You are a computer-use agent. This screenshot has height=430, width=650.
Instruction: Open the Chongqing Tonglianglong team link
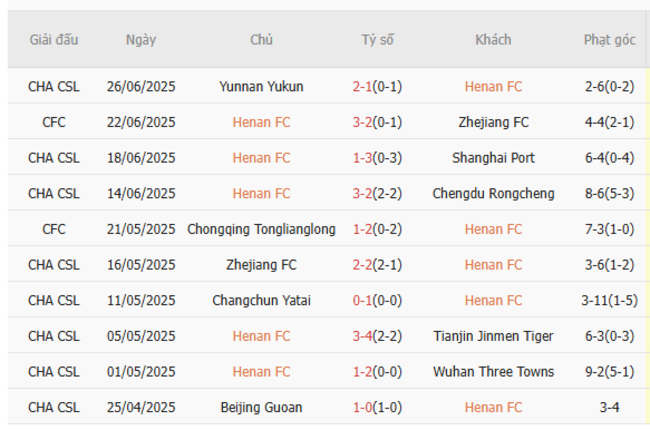(x=261, y=229)
